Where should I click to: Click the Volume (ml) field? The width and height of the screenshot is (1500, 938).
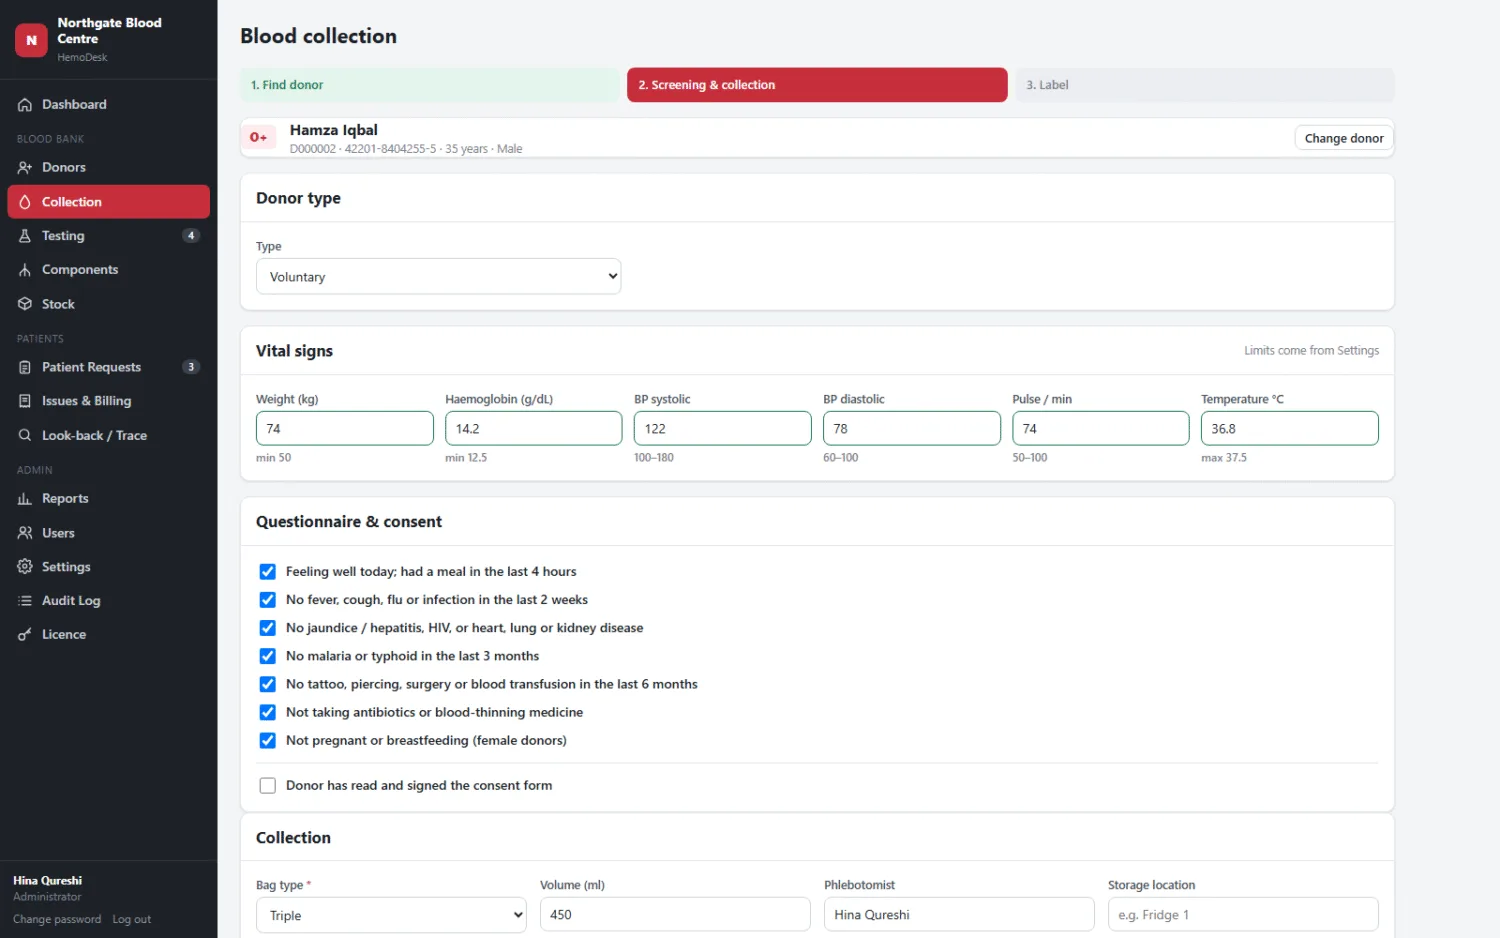tap(675, 915)
